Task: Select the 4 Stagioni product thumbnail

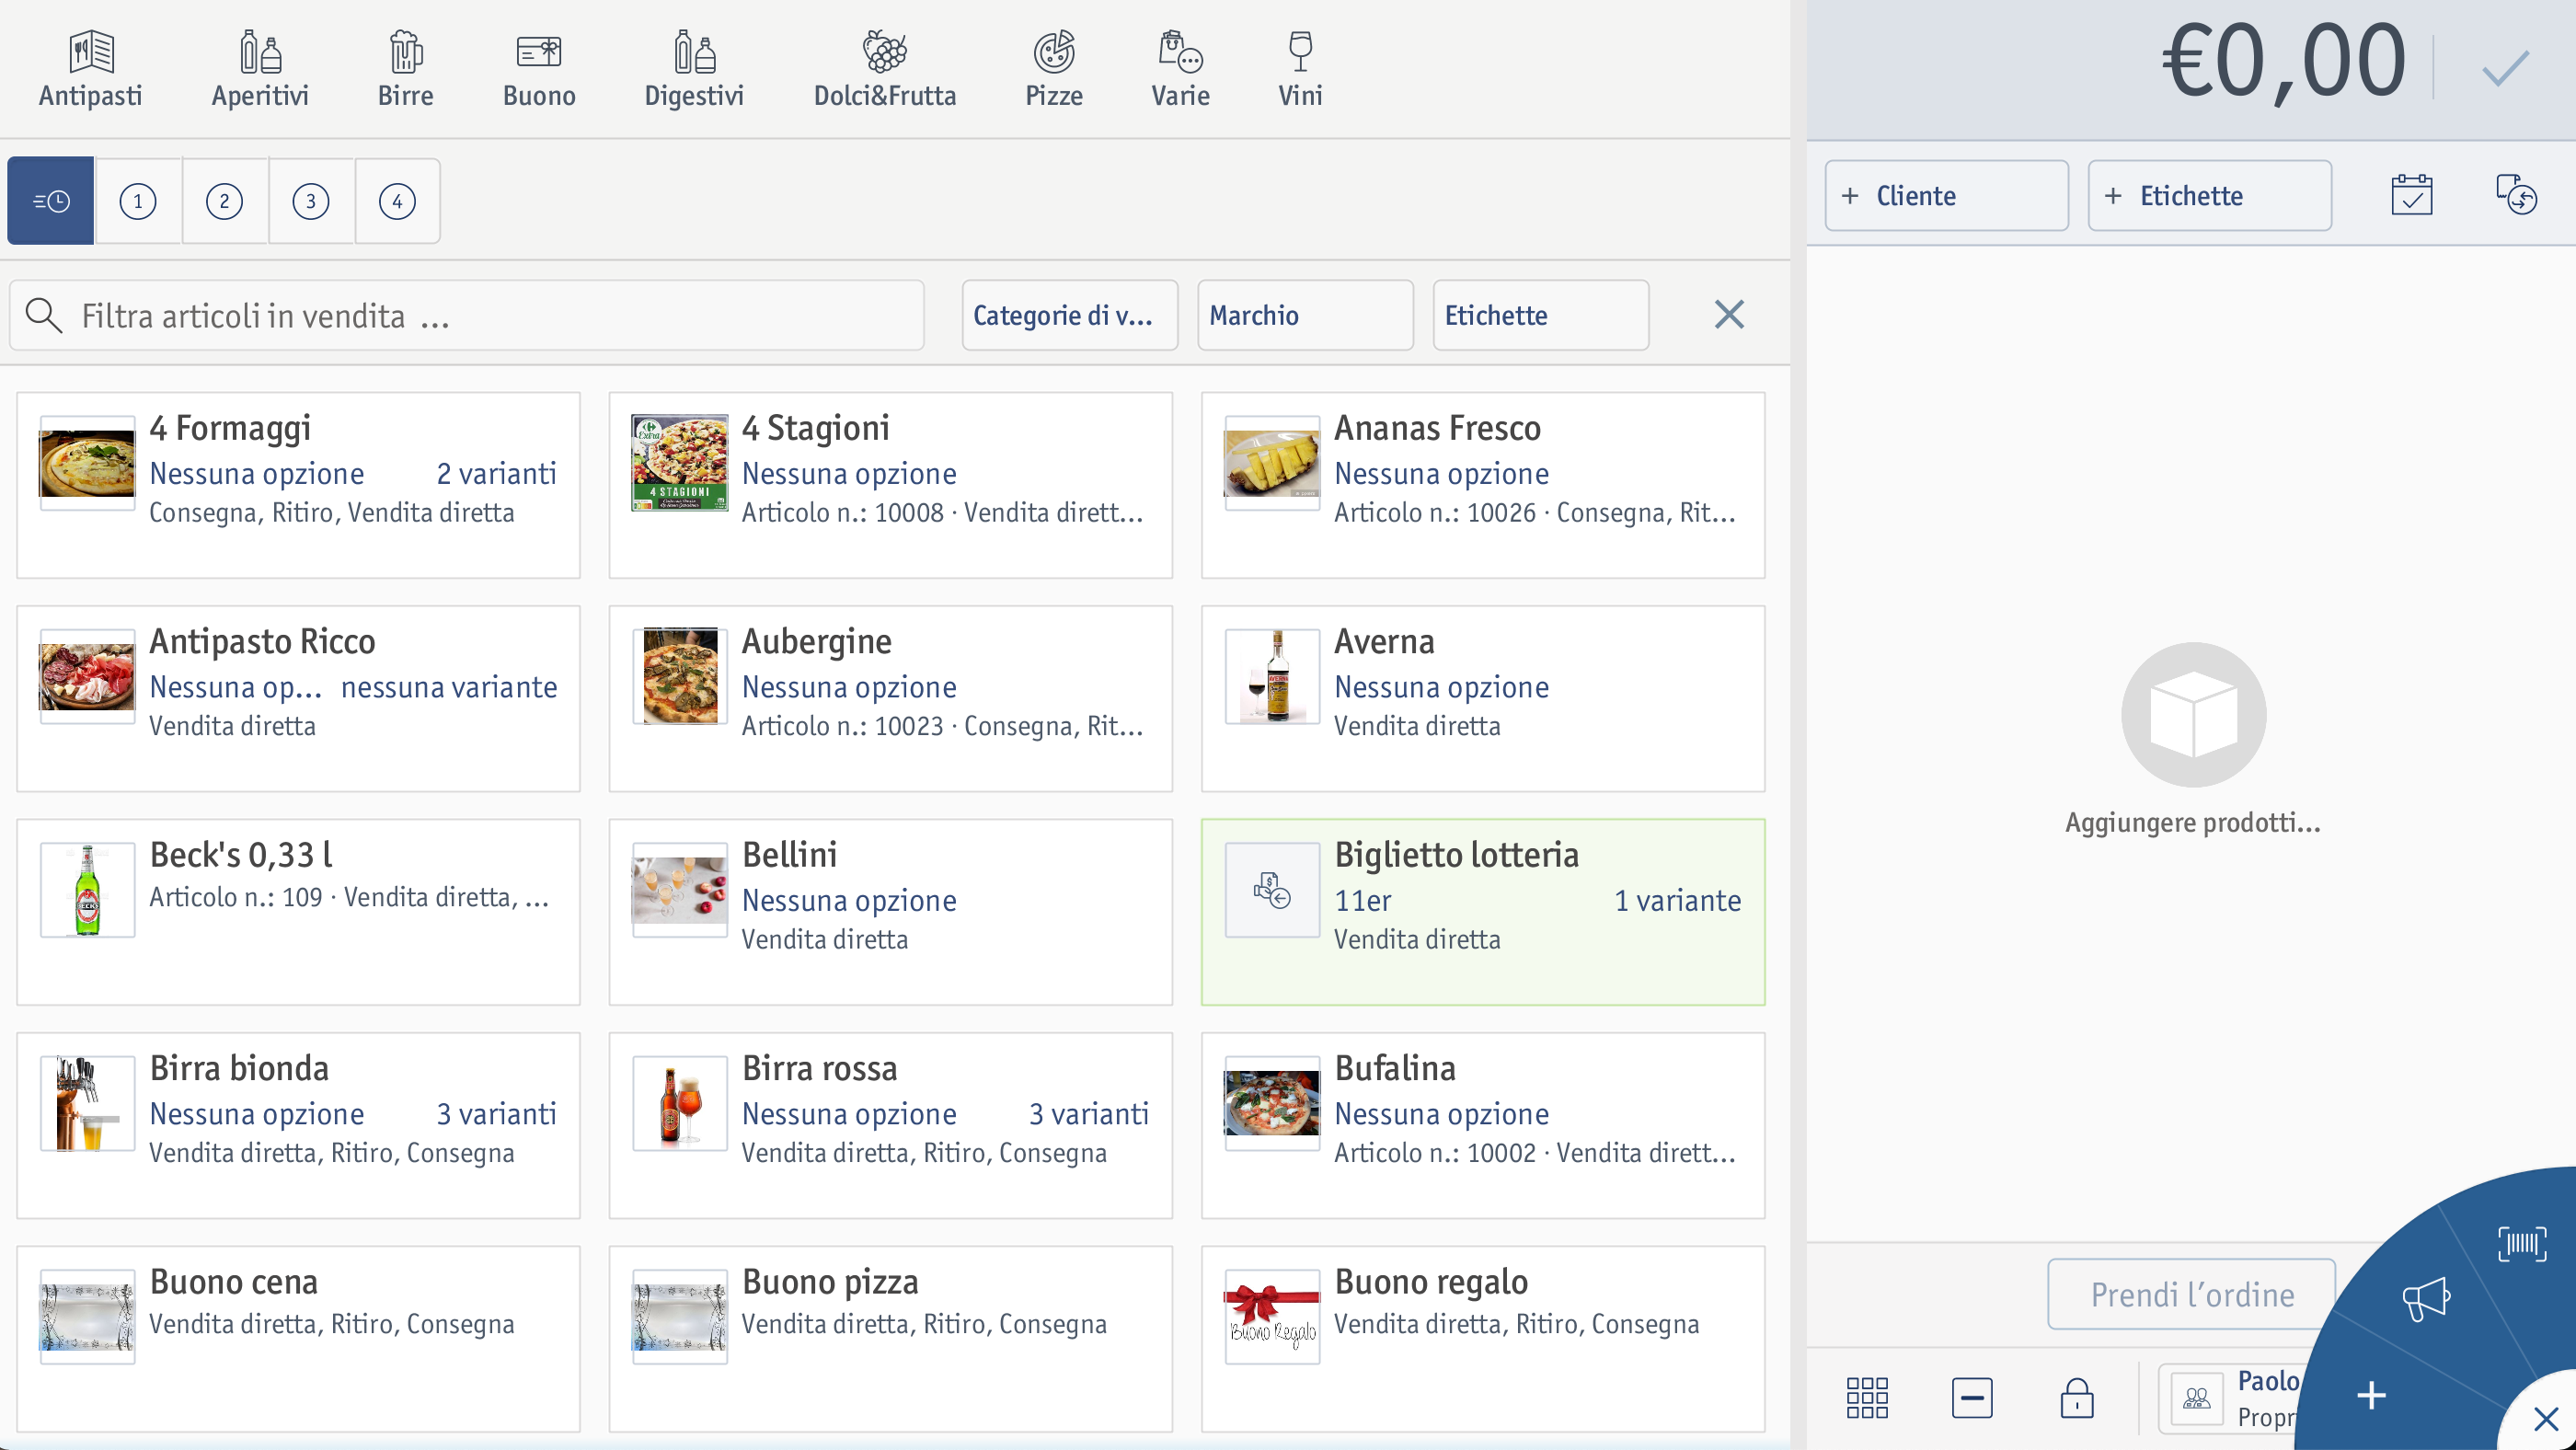Action: click(x=680, y=463)
